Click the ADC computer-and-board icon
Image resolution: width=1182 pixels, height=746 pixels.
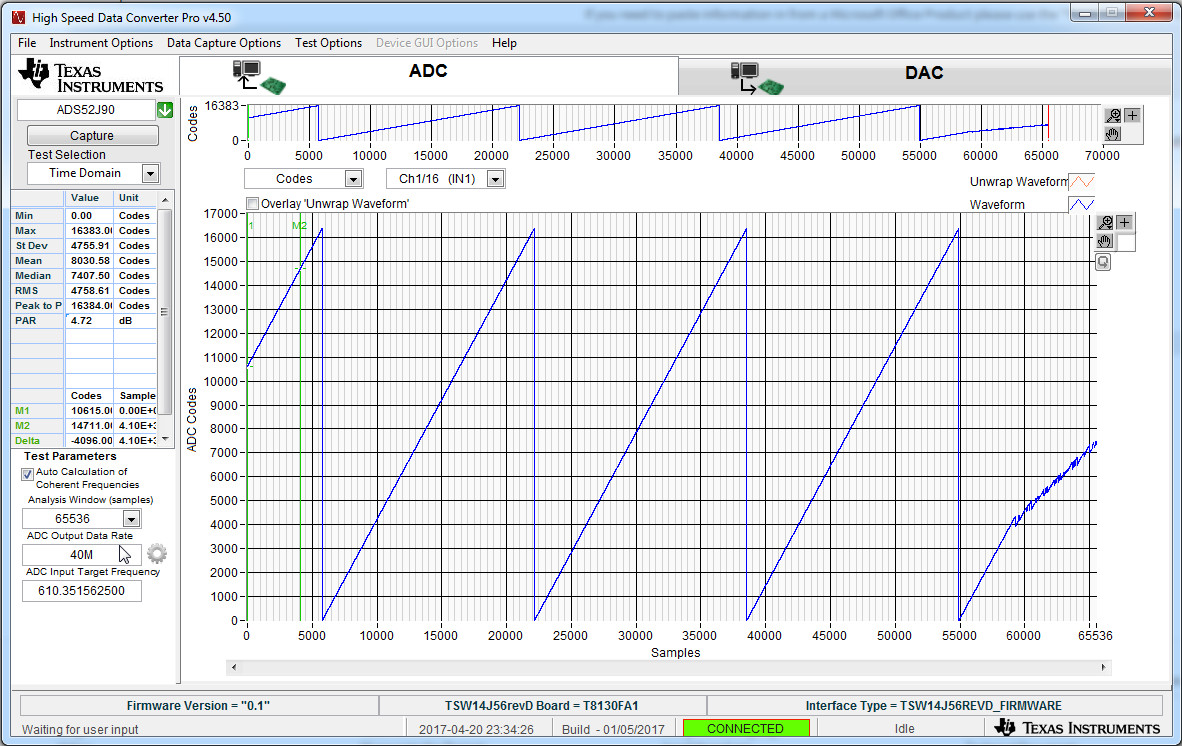coord(259,77)
